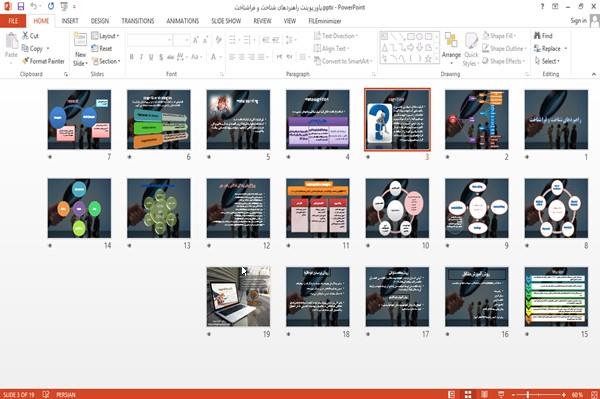This screenshot has width=600, height=399.
Task: Start Slide Show from status bar icon
Action: (x=501, y=394)
